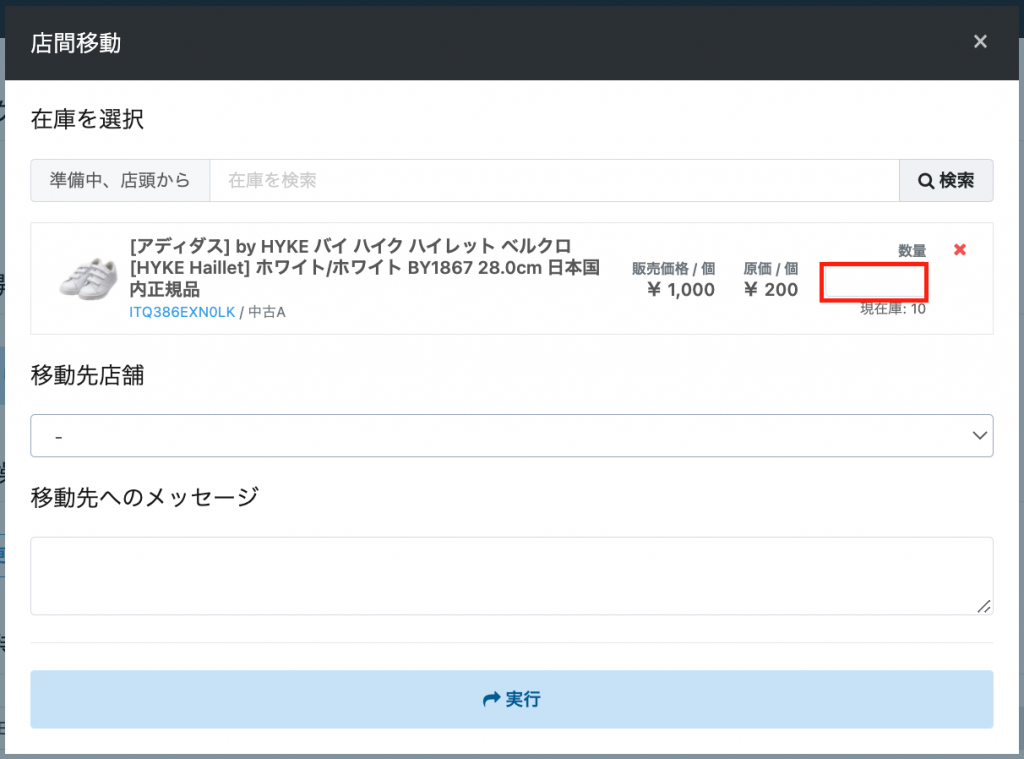Open item link ITQ386EXN0LK

[182, 312]
